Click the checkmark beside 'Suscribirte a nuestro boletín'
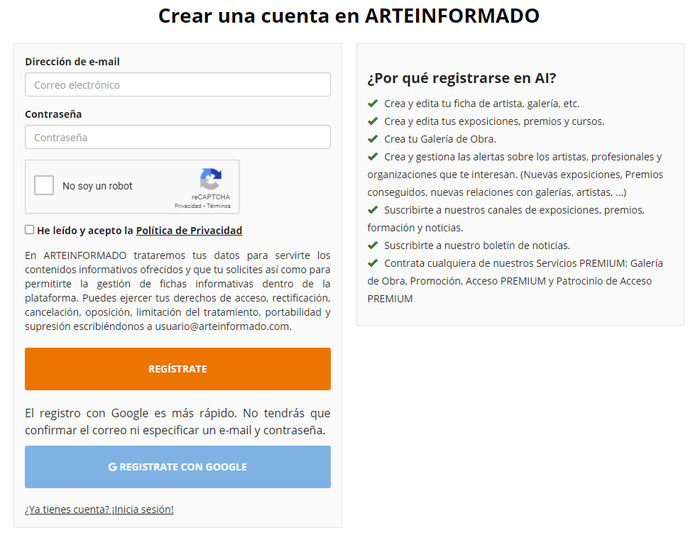Viewport: 700px width, 540px height. click(373, 245)
